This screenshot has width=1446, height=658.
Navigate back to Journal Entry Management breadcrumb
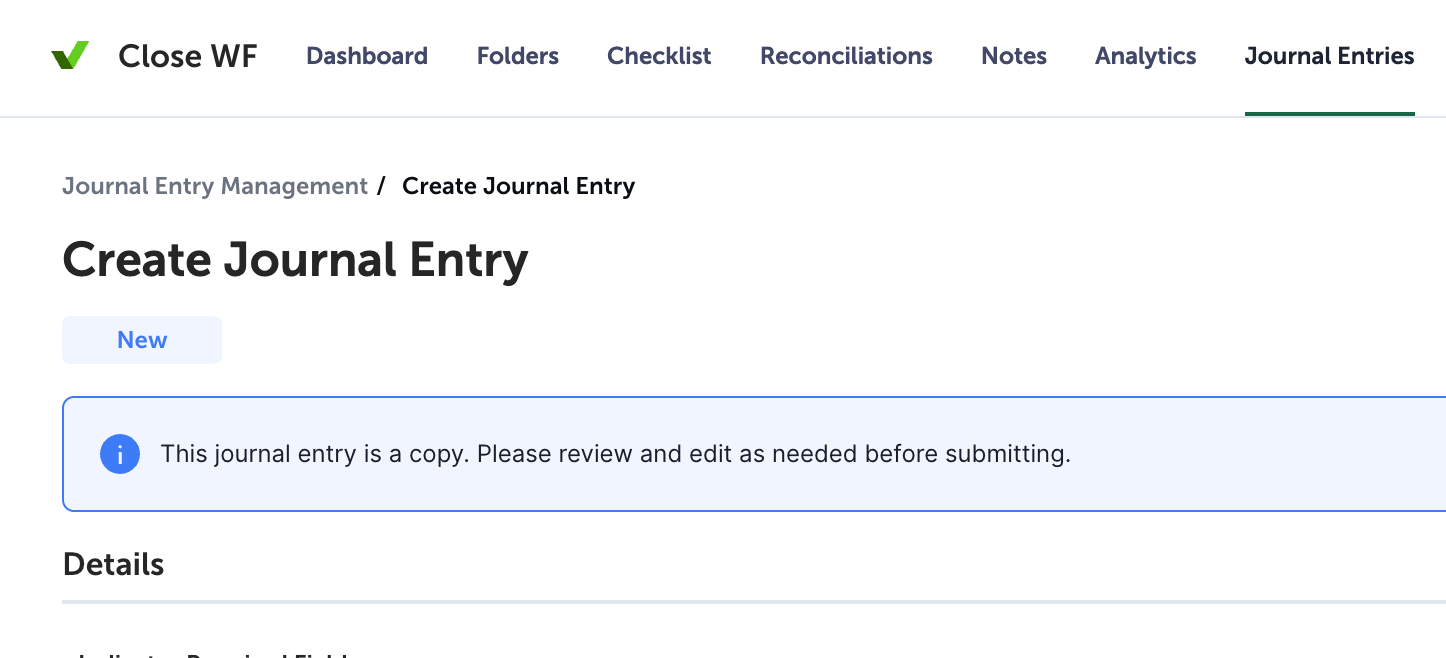click(x=215, y=186)
